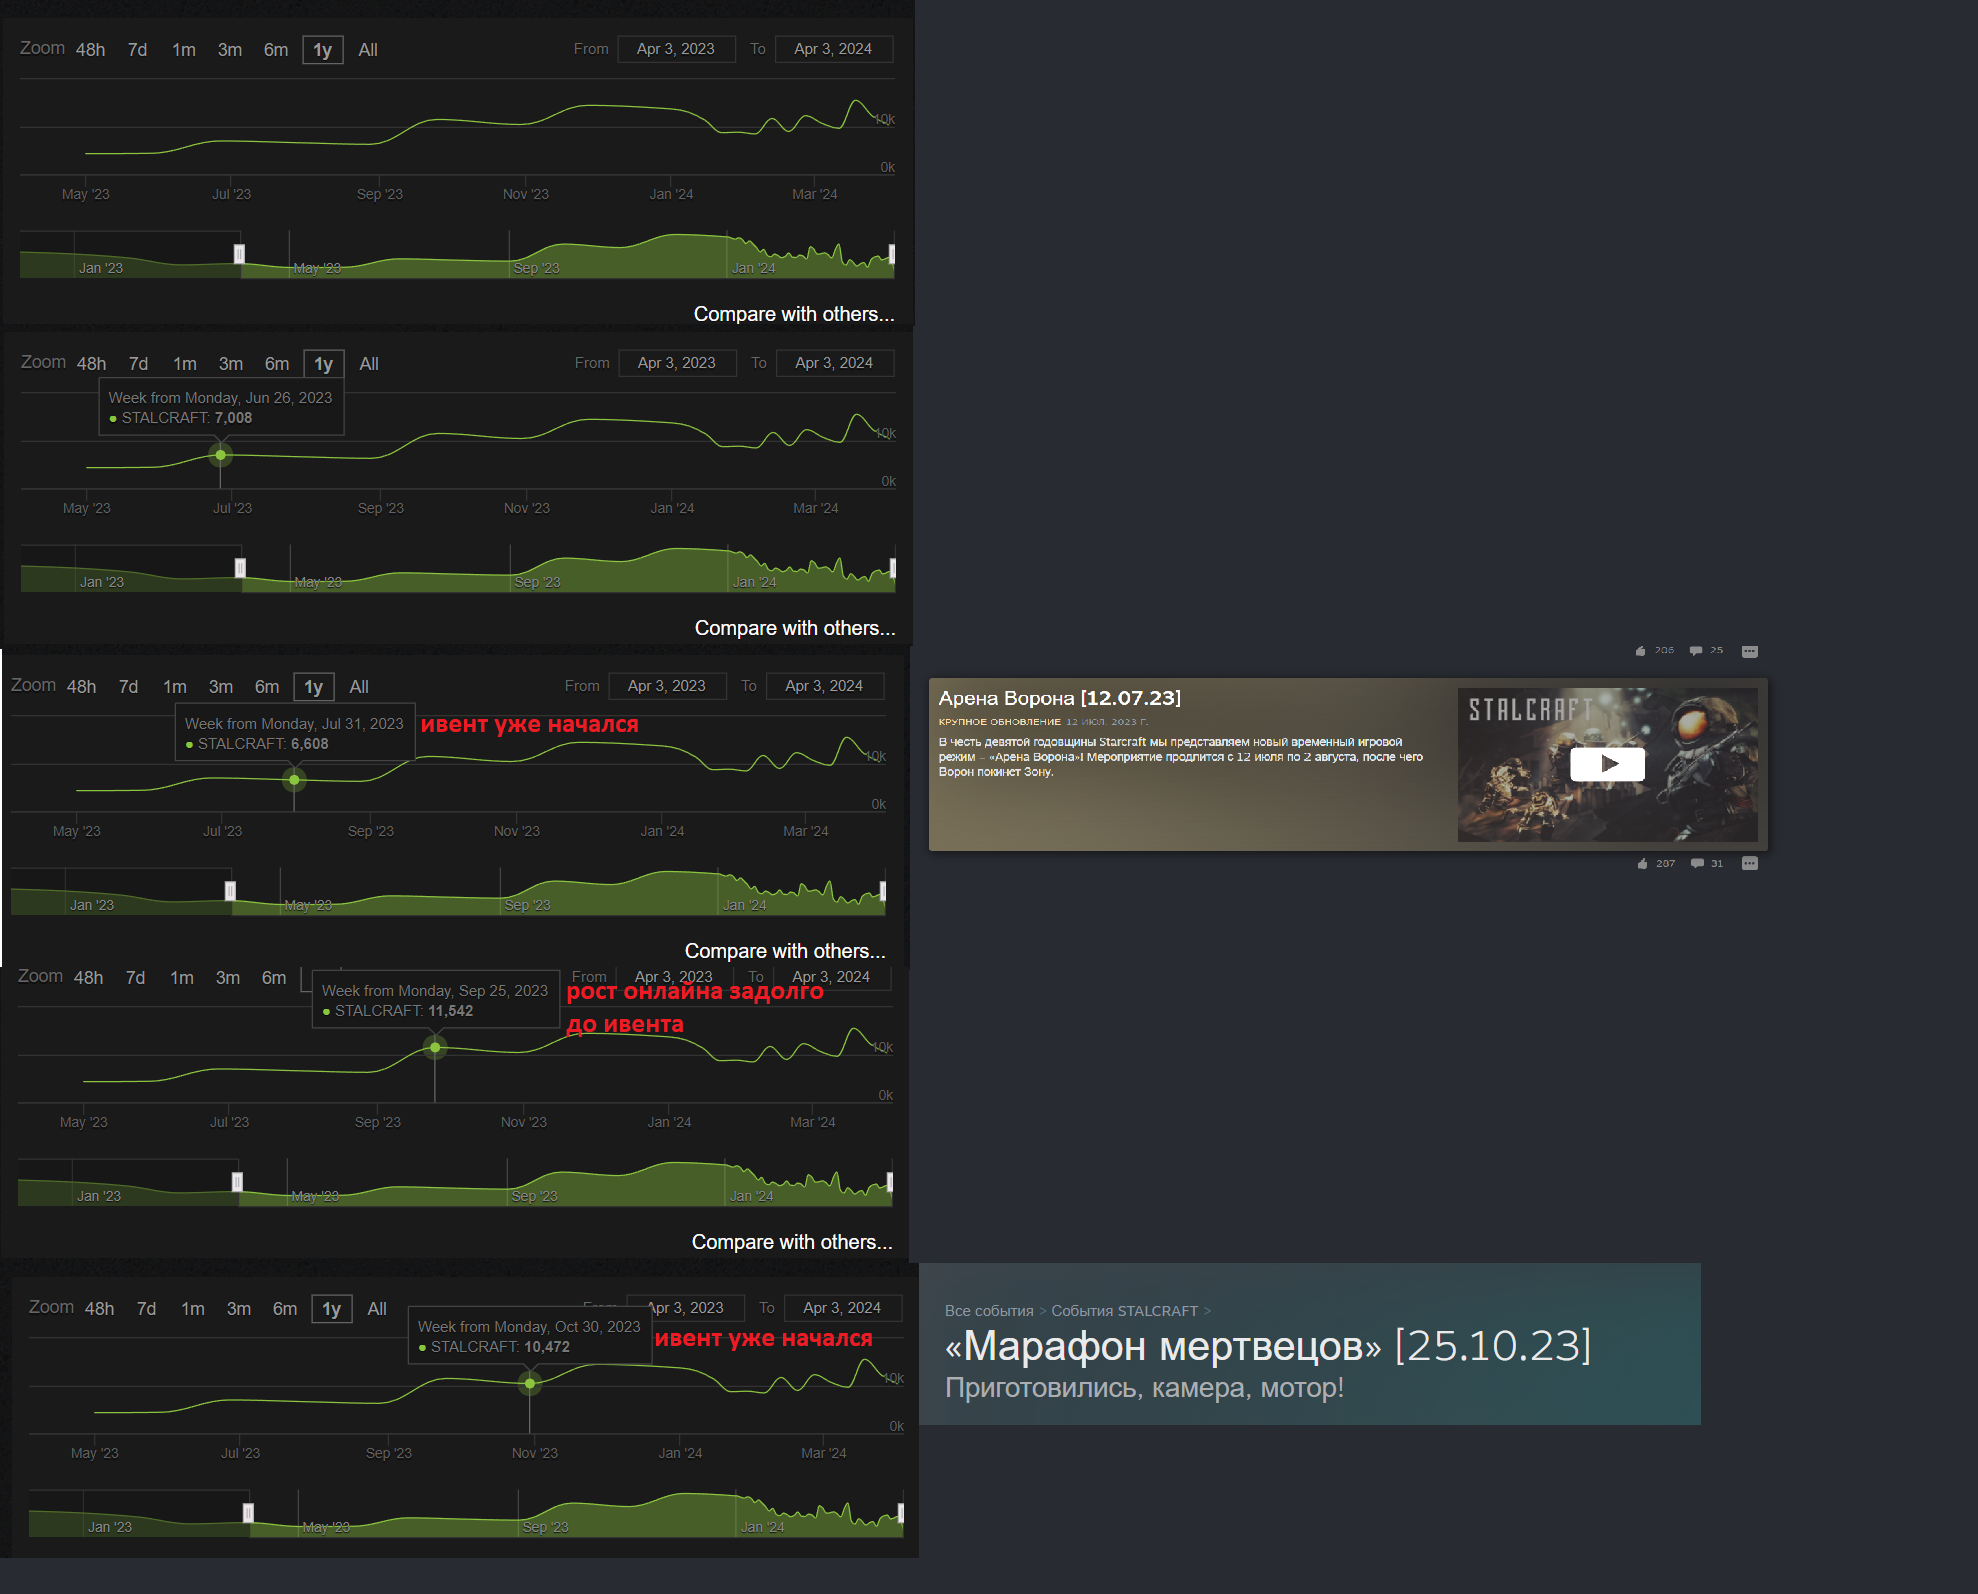Click Compare with others under the Jun 26 chart
This screenshot has height=1594, width=1978.
pos(795,628)
